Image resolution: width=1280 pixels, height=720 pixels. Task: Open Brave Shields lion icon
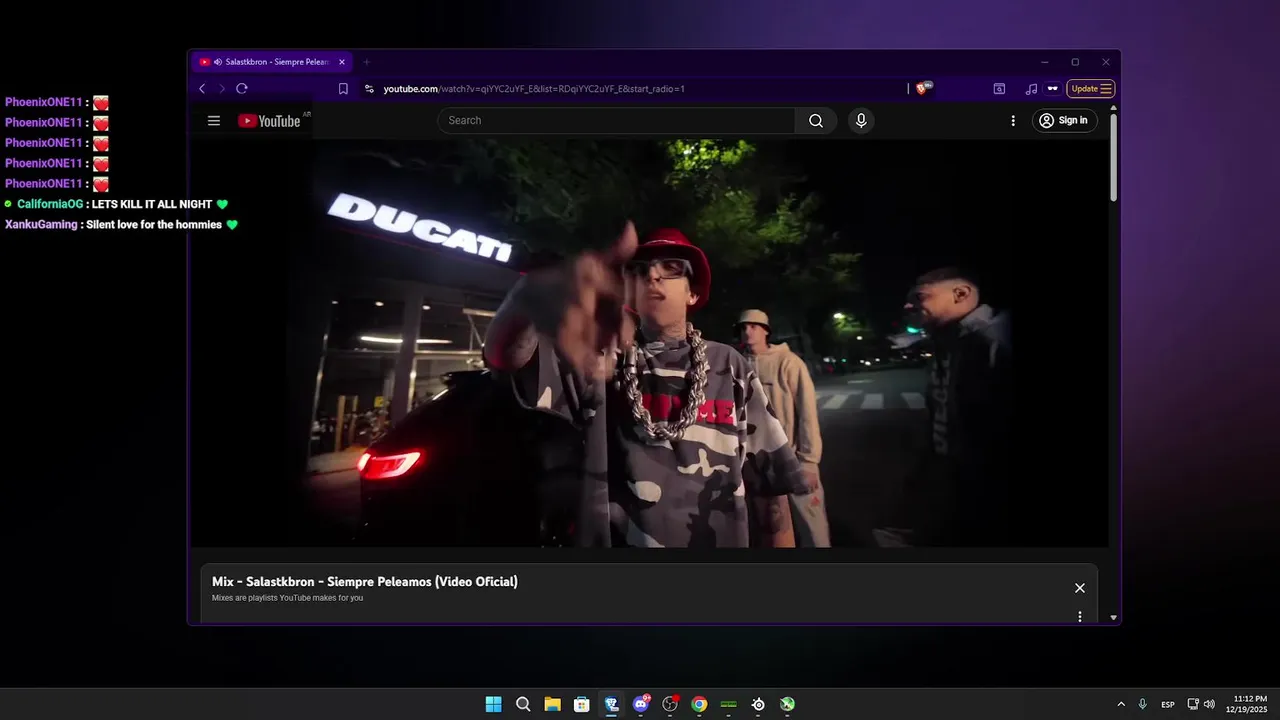[922, 89]
